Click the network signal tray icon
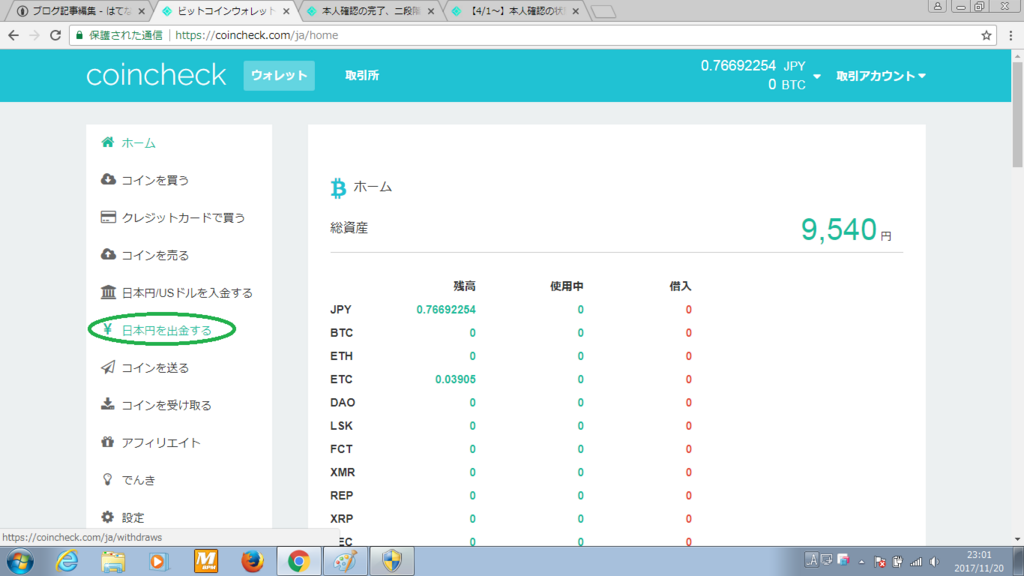 (916, 562)
